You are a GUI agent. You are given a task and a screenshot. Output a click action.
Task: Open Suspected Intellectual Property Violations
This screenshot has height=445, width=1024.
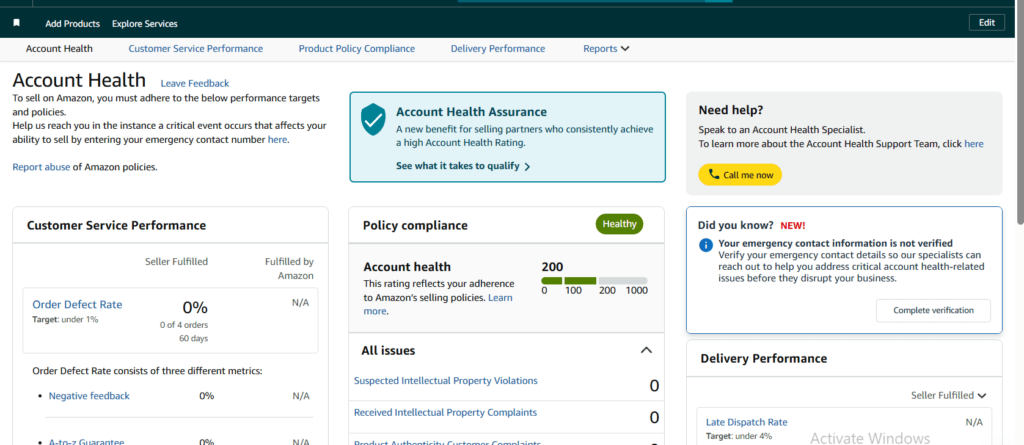point(445,380)
